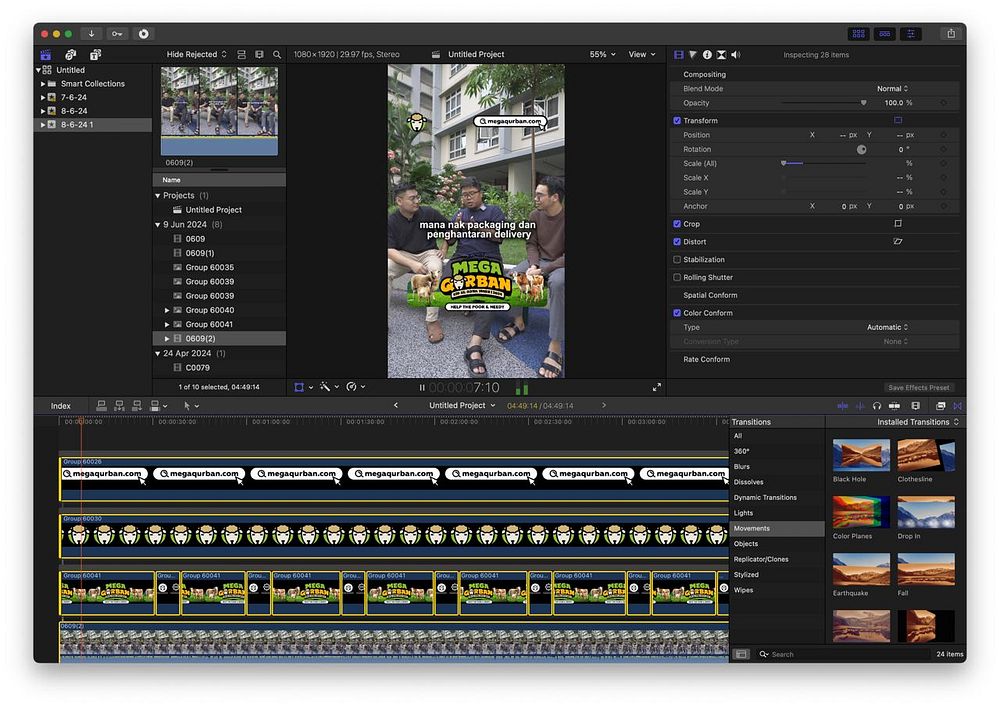The width and height of the screenshot is (1000, 707).
Task: Switch to the Audio inspector speaker icon
Action: coord(736,54)
